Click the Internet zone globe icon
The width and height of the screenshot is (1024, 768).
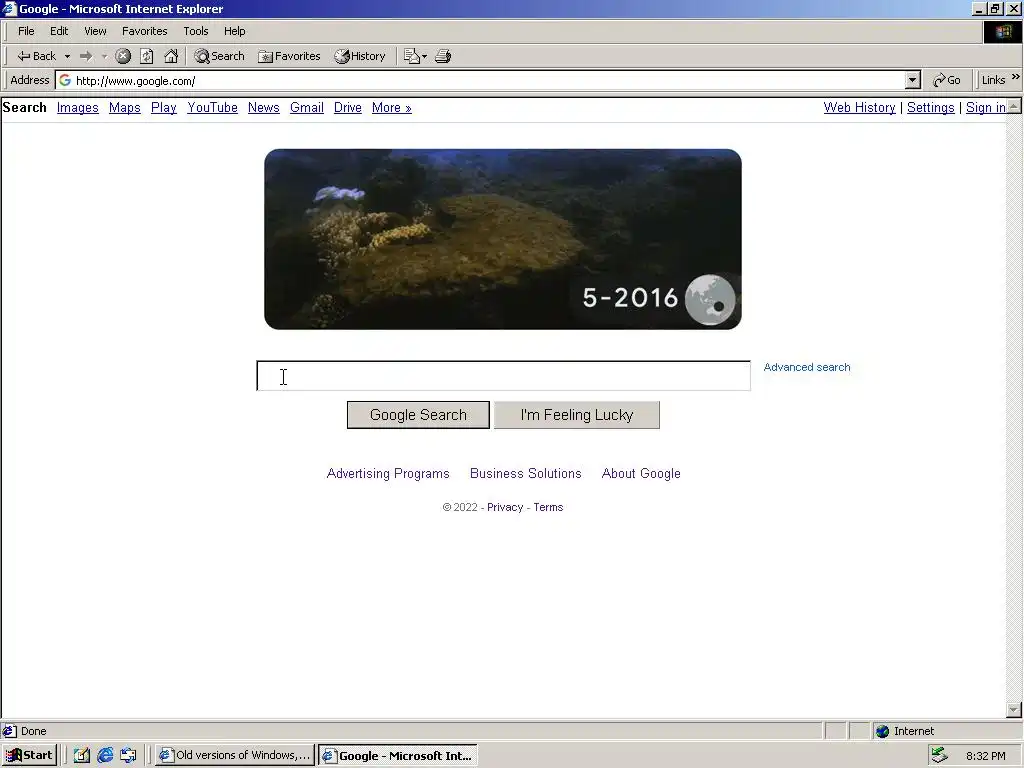pyautogui.click(x=882, y=731)
